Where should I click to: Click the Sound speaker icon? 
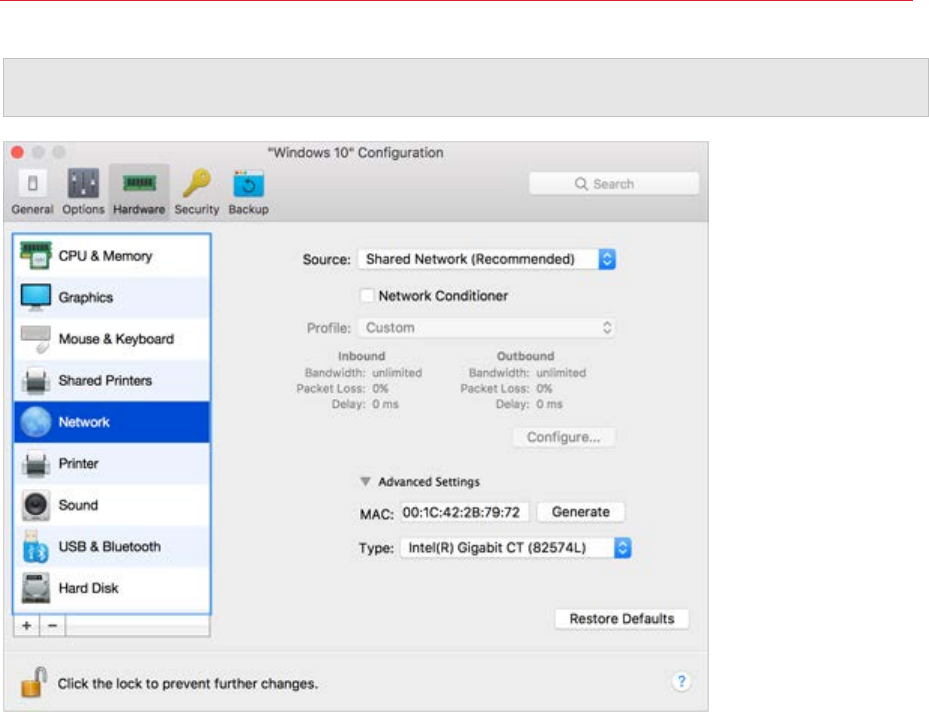click(36, 505)
